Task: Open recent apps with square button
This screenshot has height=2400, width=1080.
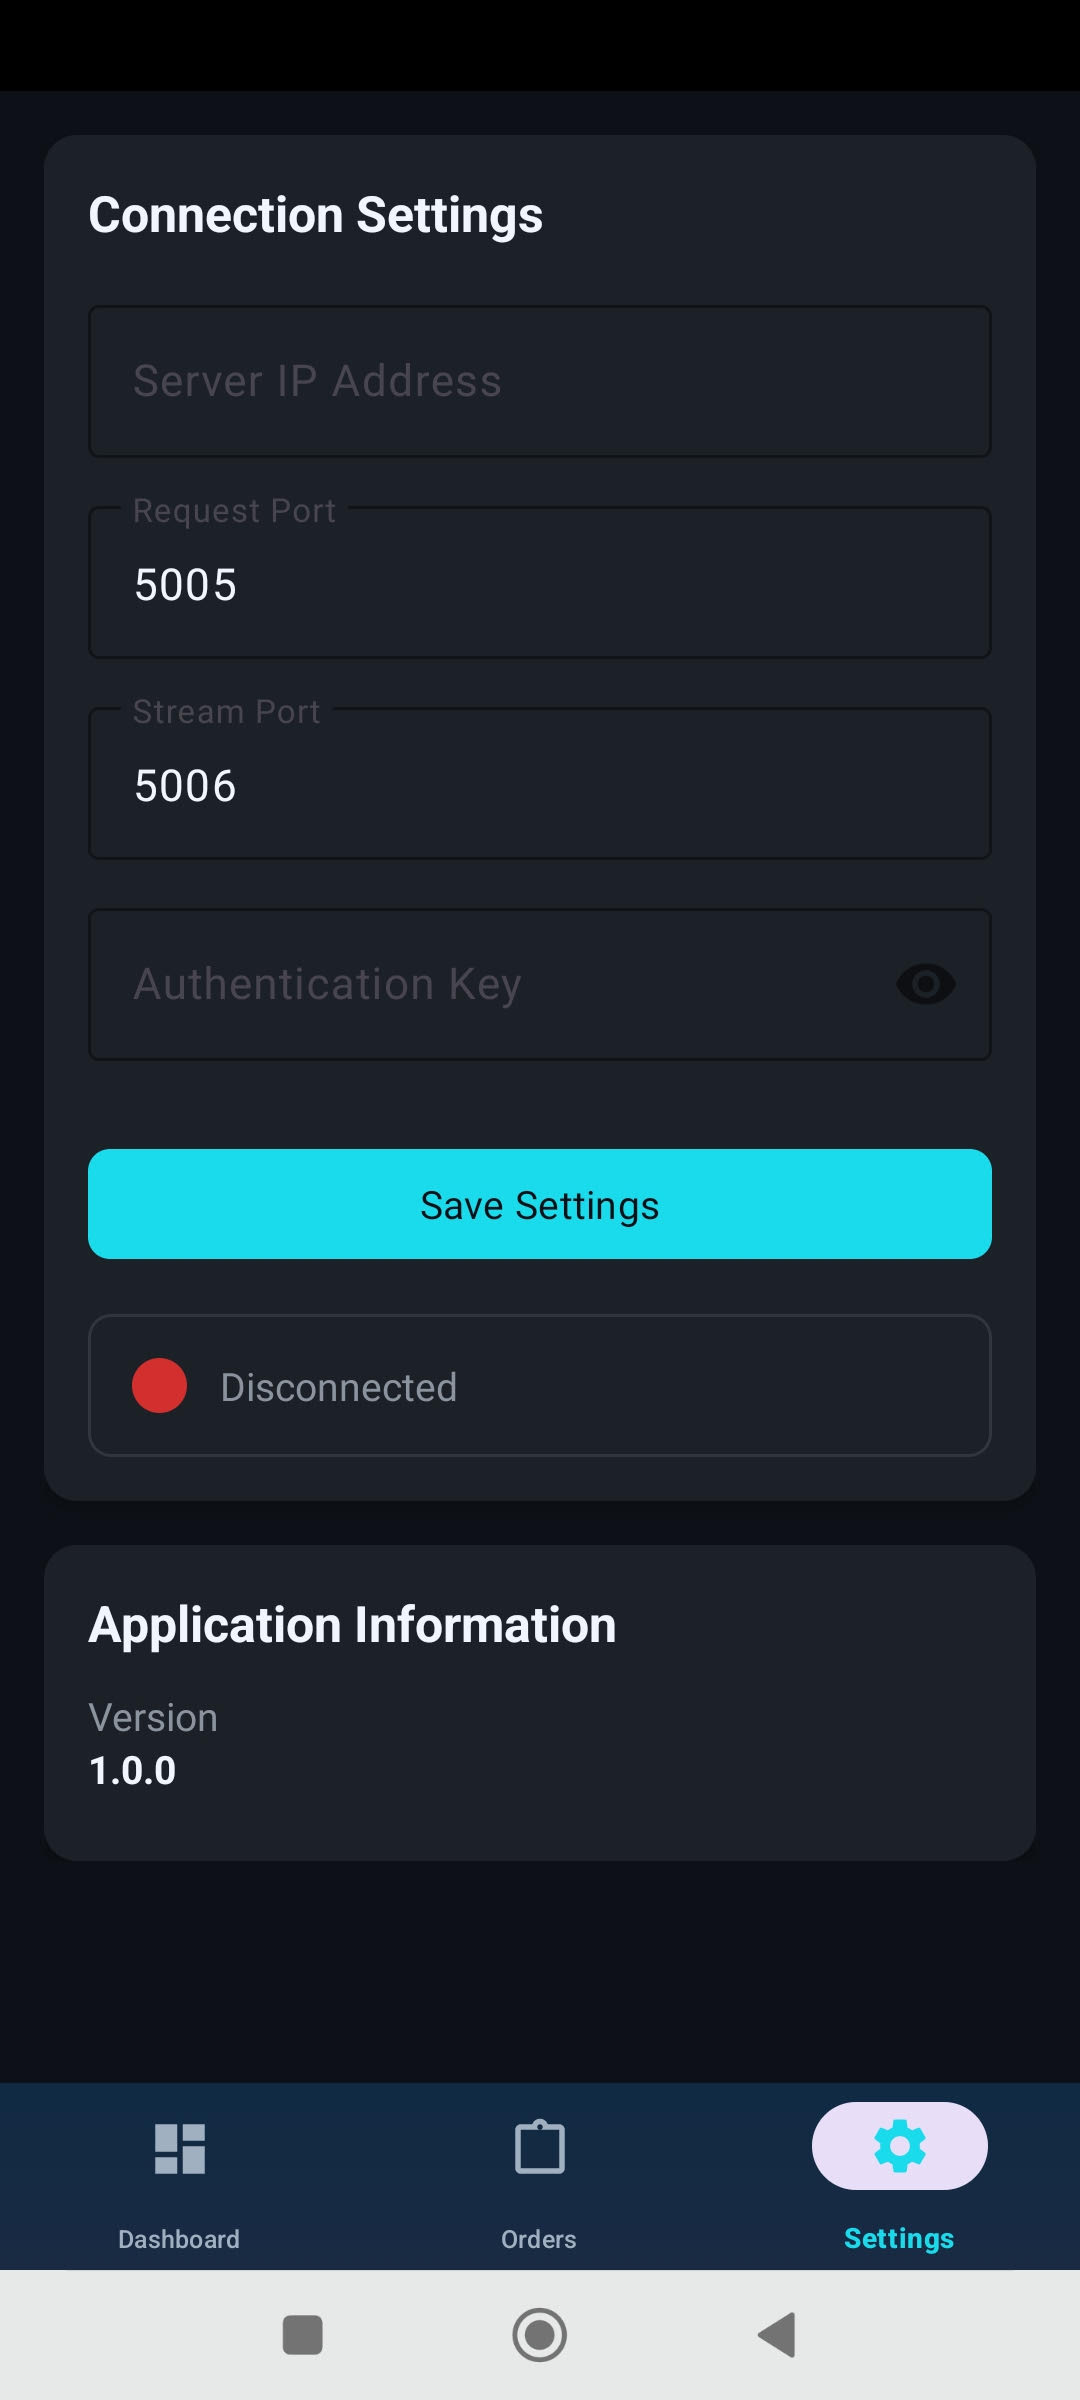Action: tap(303, 2335)
